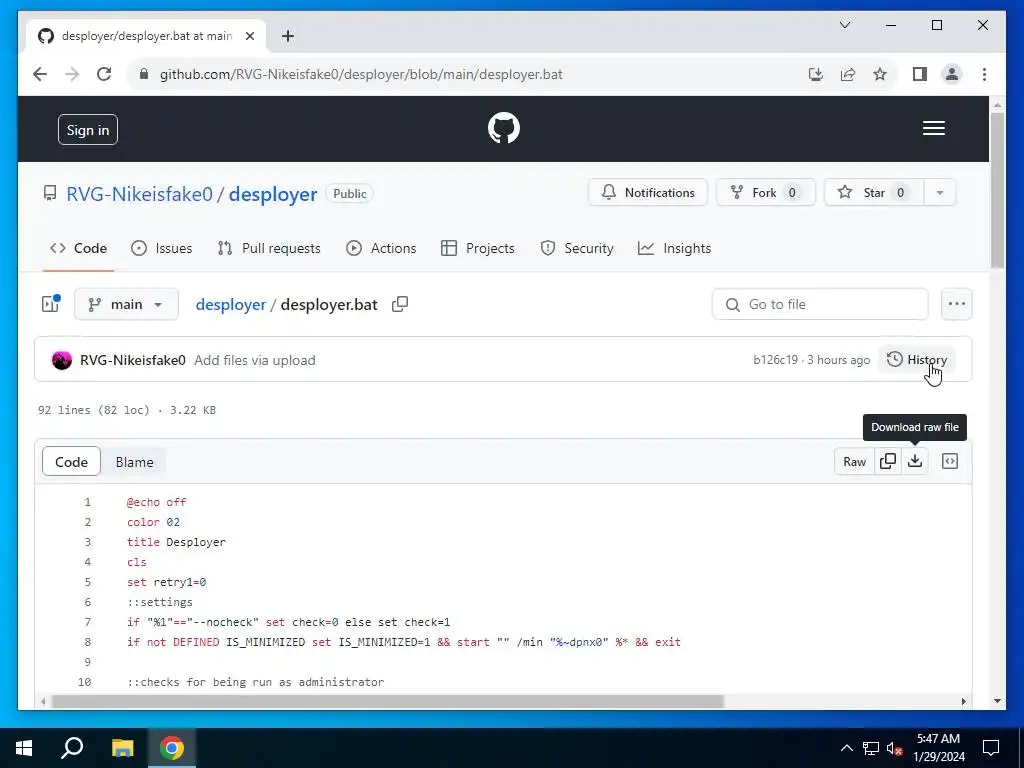Viewport: 1024px width, 768px height.
Task: Open the main branch selector dropdown
Action: [x=126, y=304]
